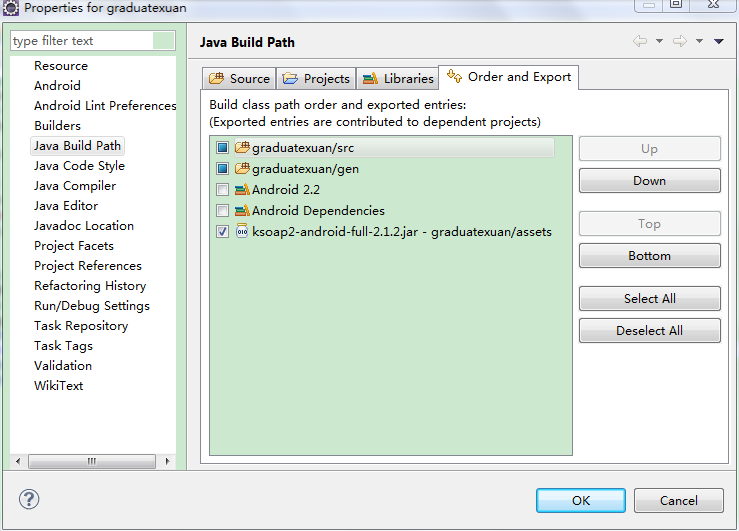The height and width of the screenshot is (531, 739).
Task: Select Android in the properties tree
Action: point(57,86)
